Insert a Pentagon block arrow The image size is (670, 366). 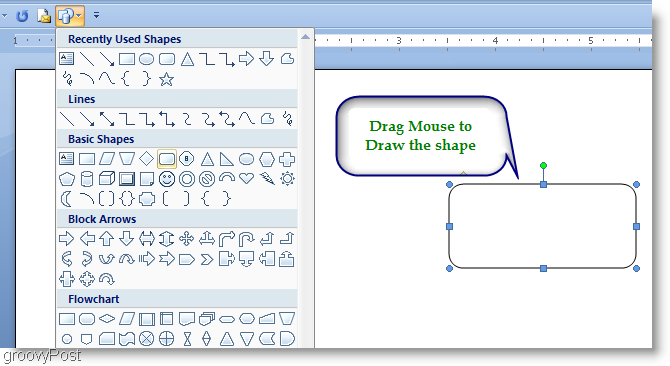point(187,259)
